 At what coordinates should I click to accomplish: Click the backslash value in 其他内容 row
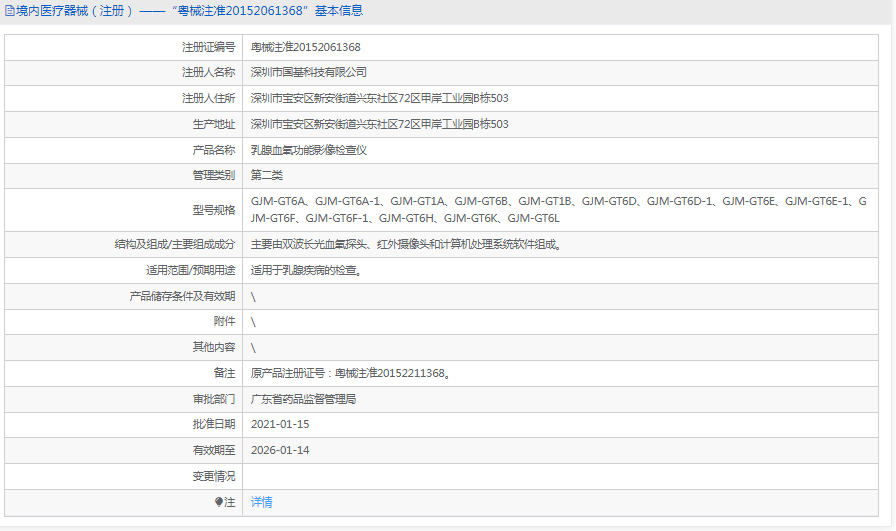tap(253, 348)
